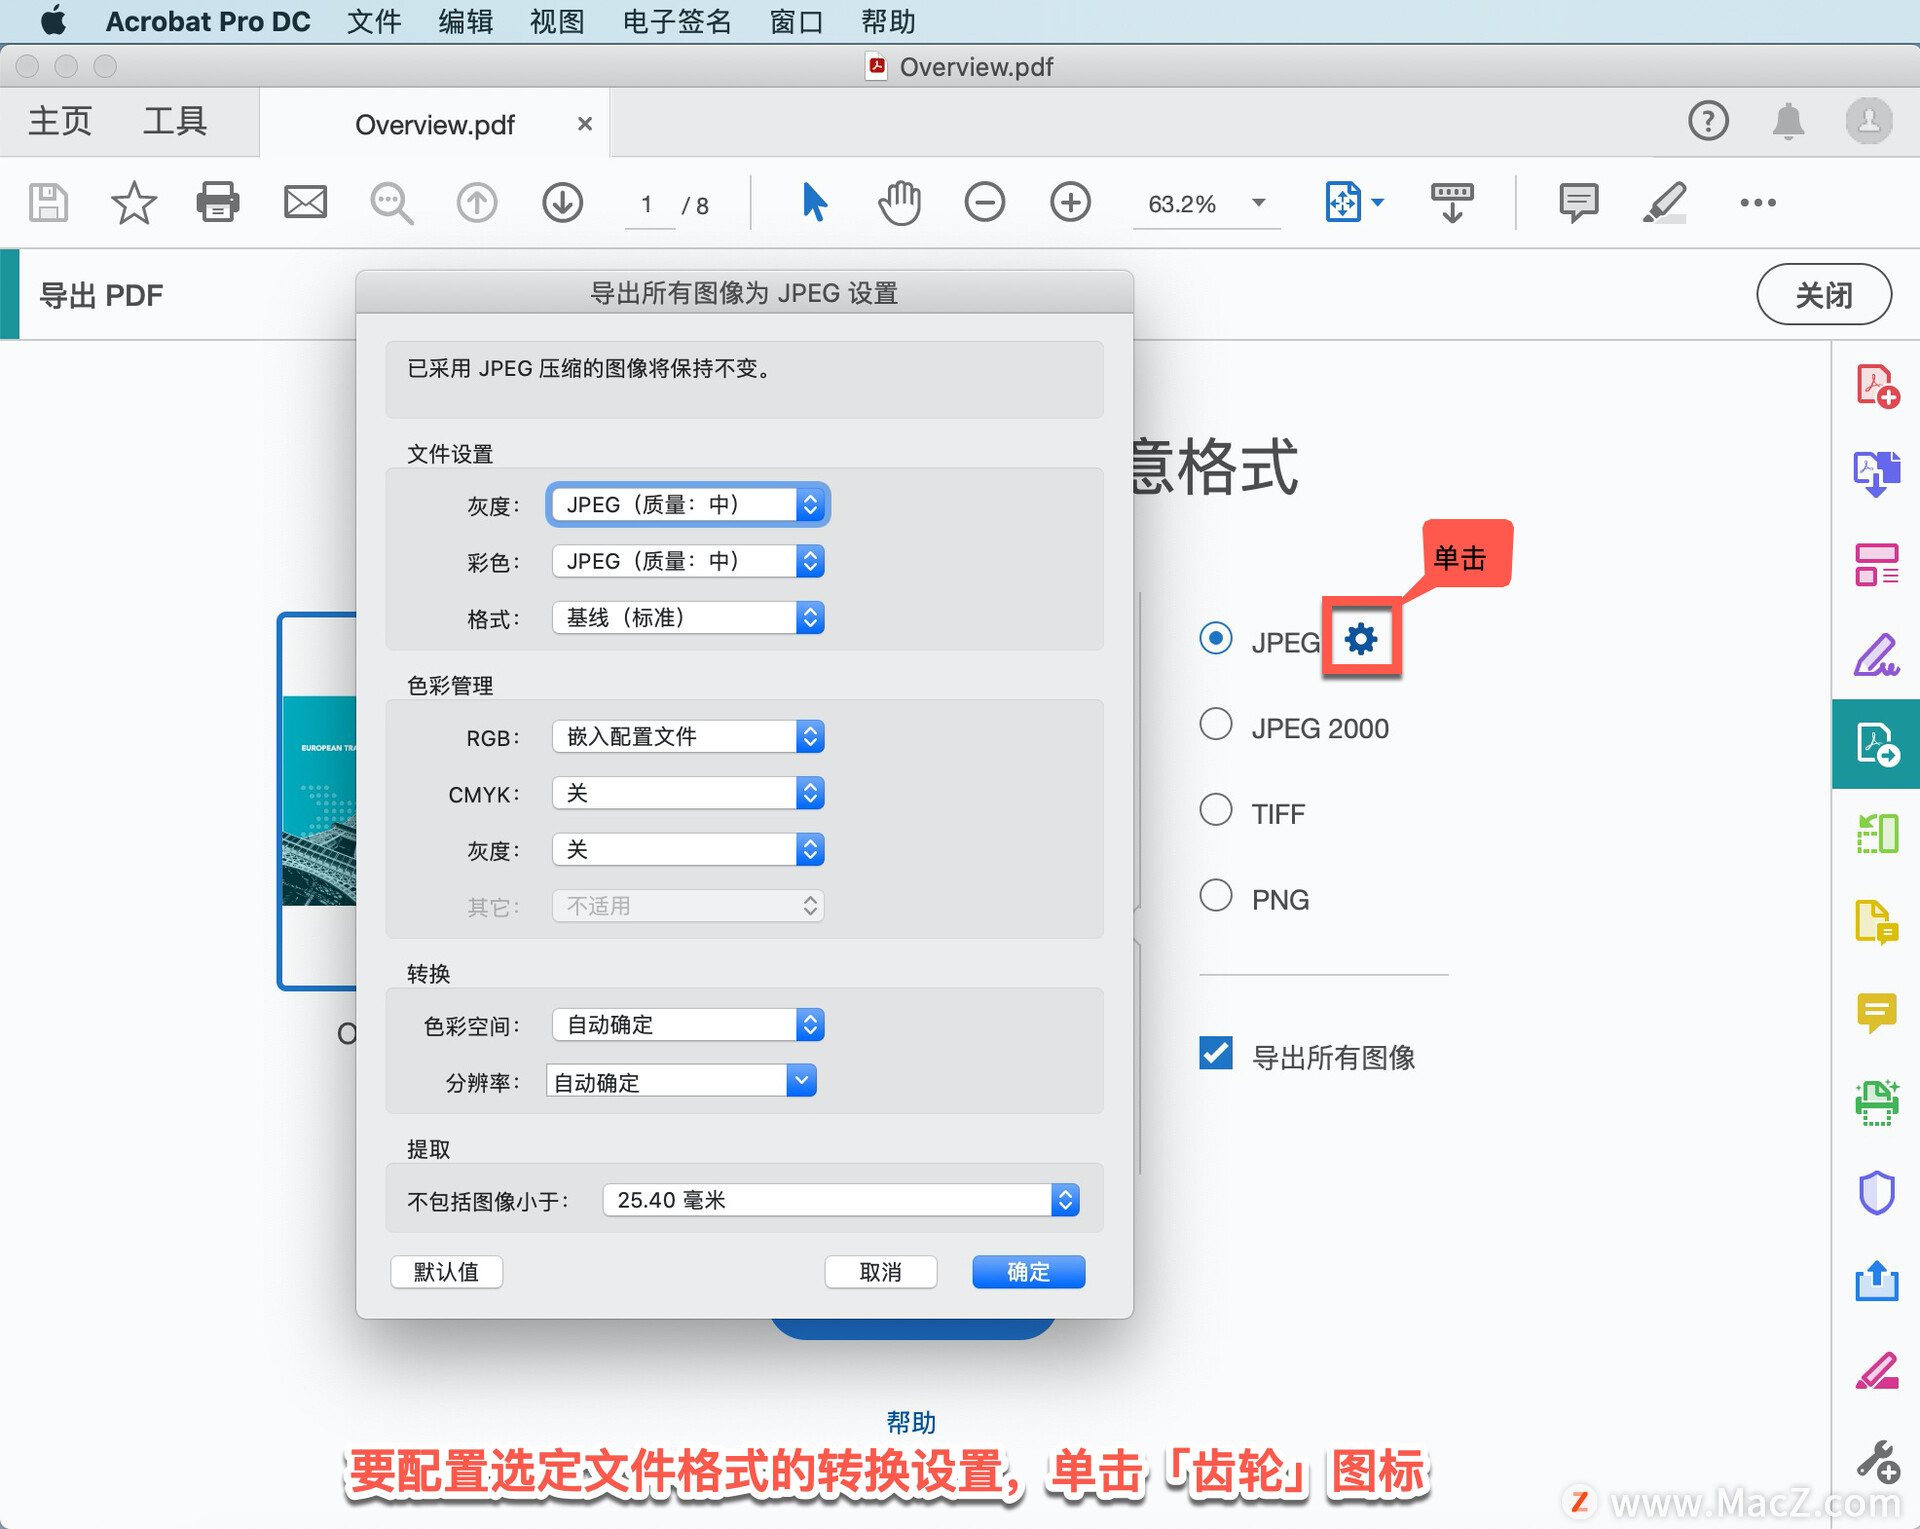This screenshot has height=1529, width=1920.
Task: Open the 电子签名 menu
Action: (x=677, y=21)
